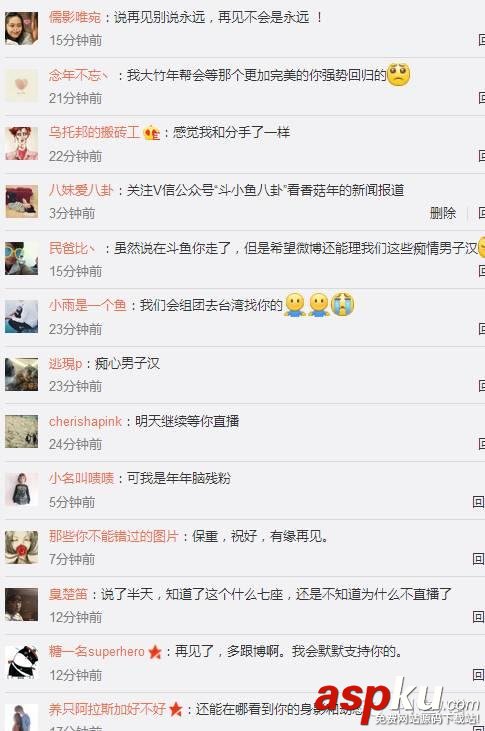Reply to the 那些你不能错过的图片 comment

click(x=478, y=559)
